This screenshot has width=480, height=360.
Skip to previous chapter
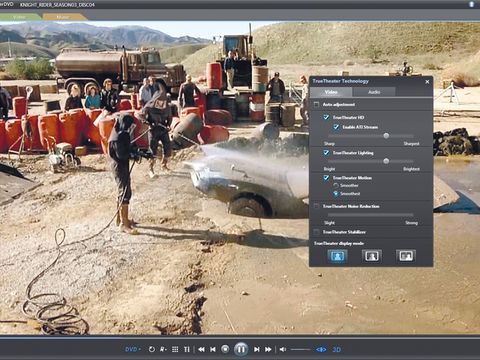(x=213, y=349)
